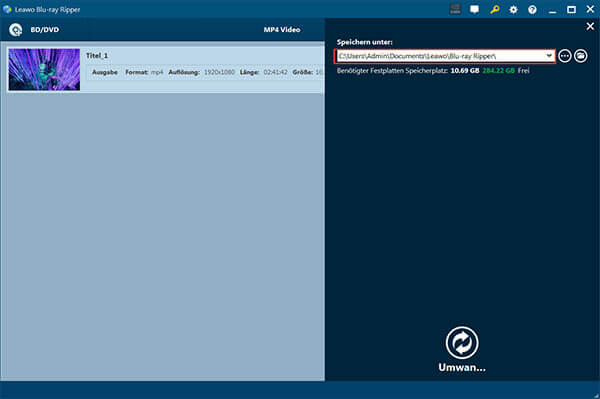Viewport: 600px width, 399px height.
Task: Click the Ausgabe label in Titel_1 row
Action: coord(105,72)
